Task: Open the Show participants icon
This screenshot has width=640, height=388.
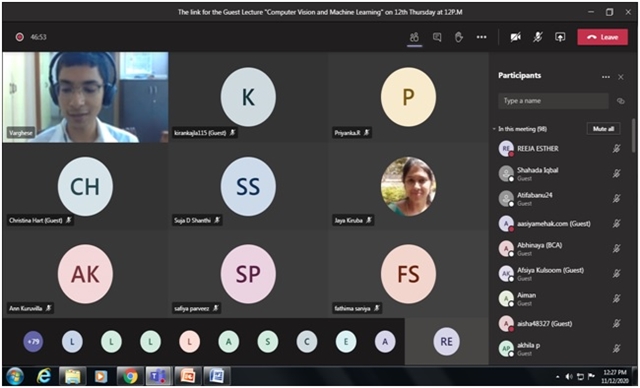Action: [x=414, y=37]
